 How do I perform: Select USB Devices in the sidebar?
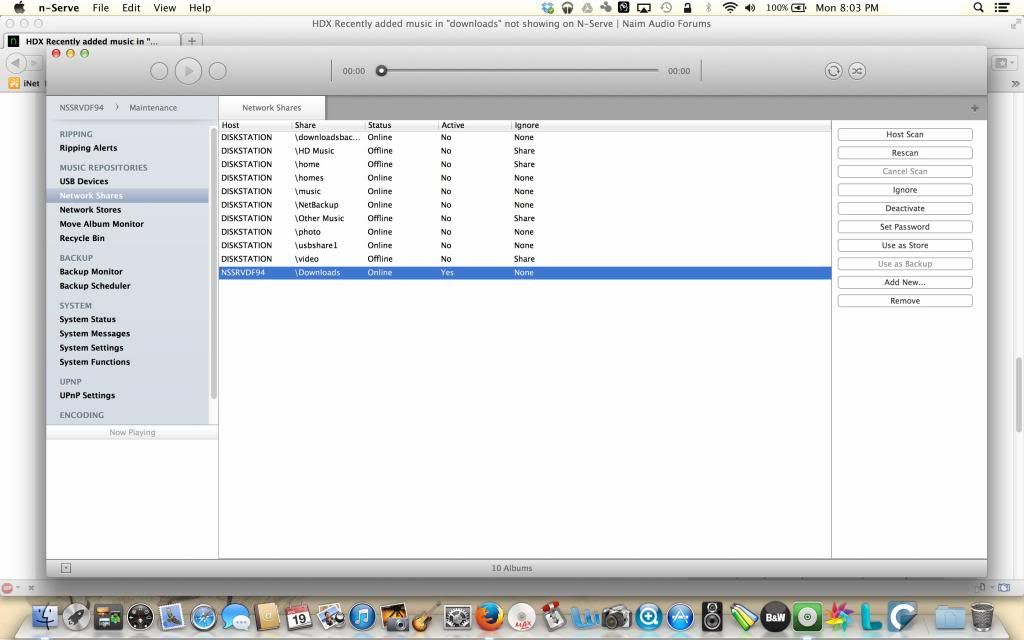click(84, 182)
